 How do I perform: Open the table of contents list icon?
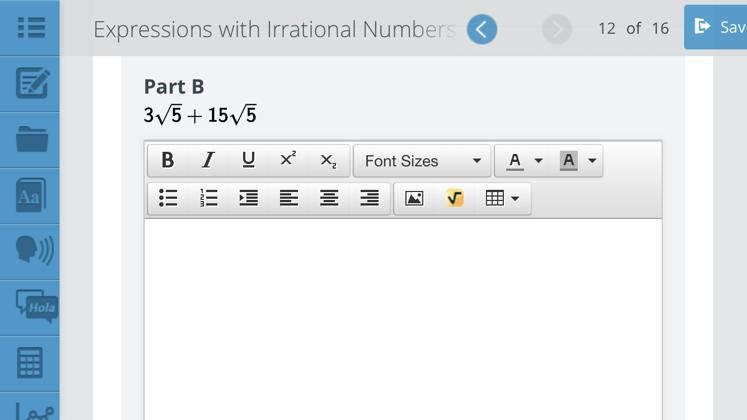point(31,27)
